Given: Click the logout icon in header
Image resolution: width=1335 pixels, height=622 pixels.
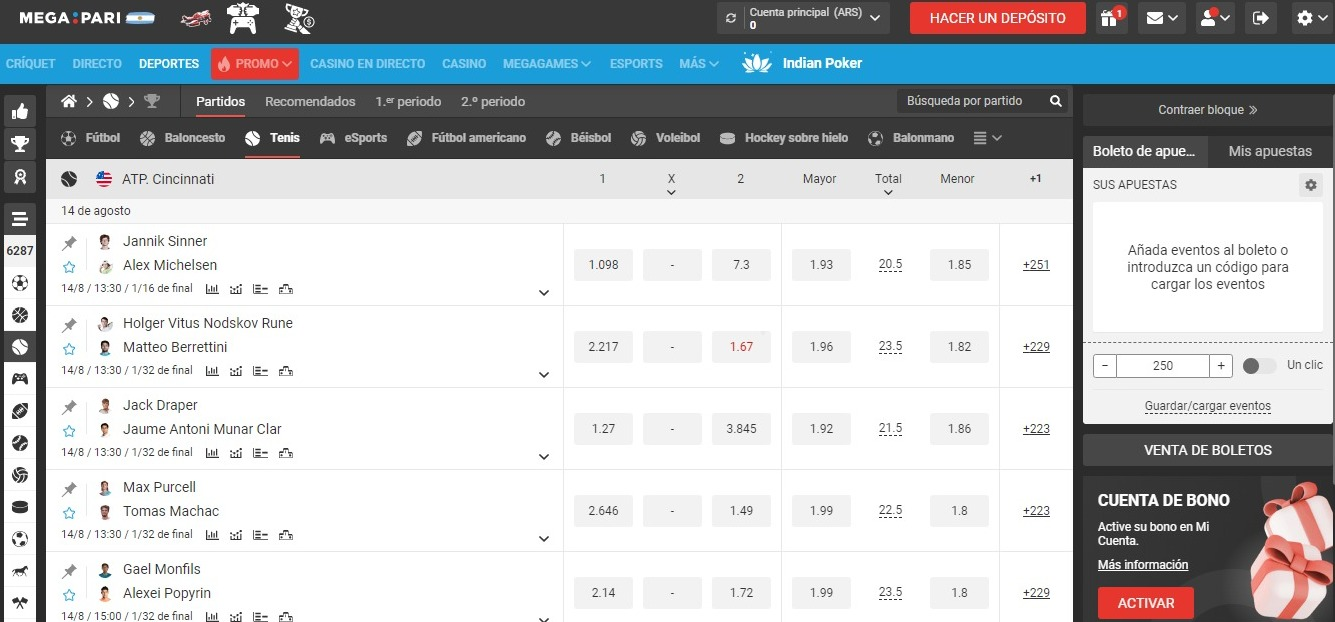Looking at the screenshot, I should click(x=1261, y=18).
